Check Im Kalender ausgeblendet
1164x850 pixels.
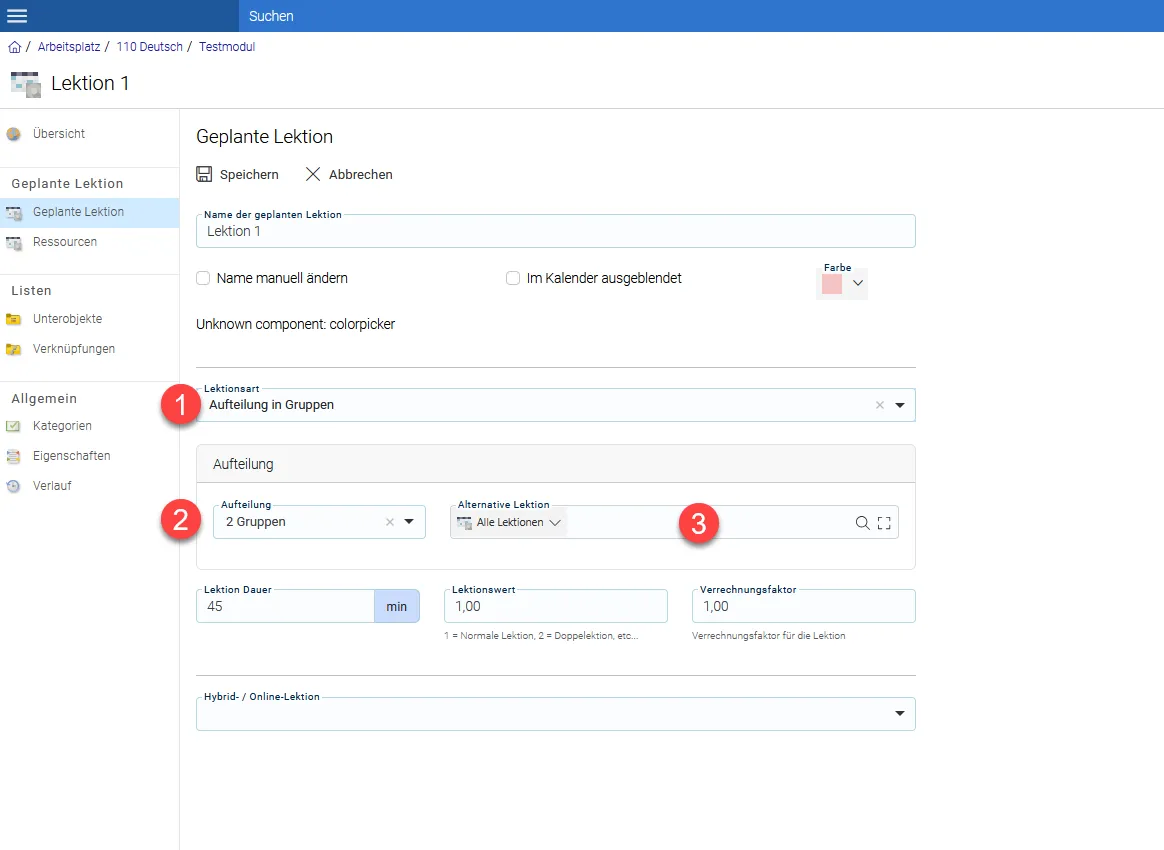pyautogui.click(x=513, y=278)
